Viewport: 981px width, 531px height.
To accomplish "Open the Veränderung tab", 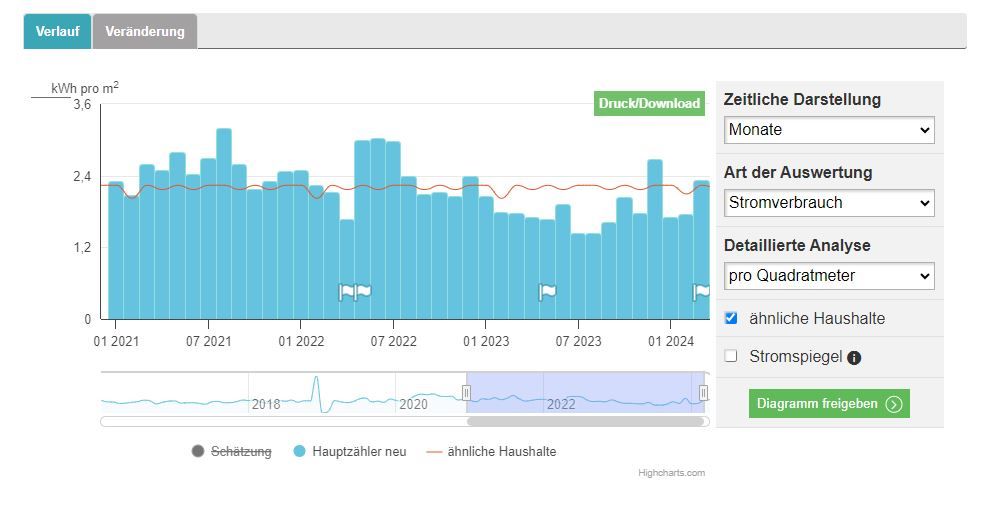I will click(x=145, y=31).
